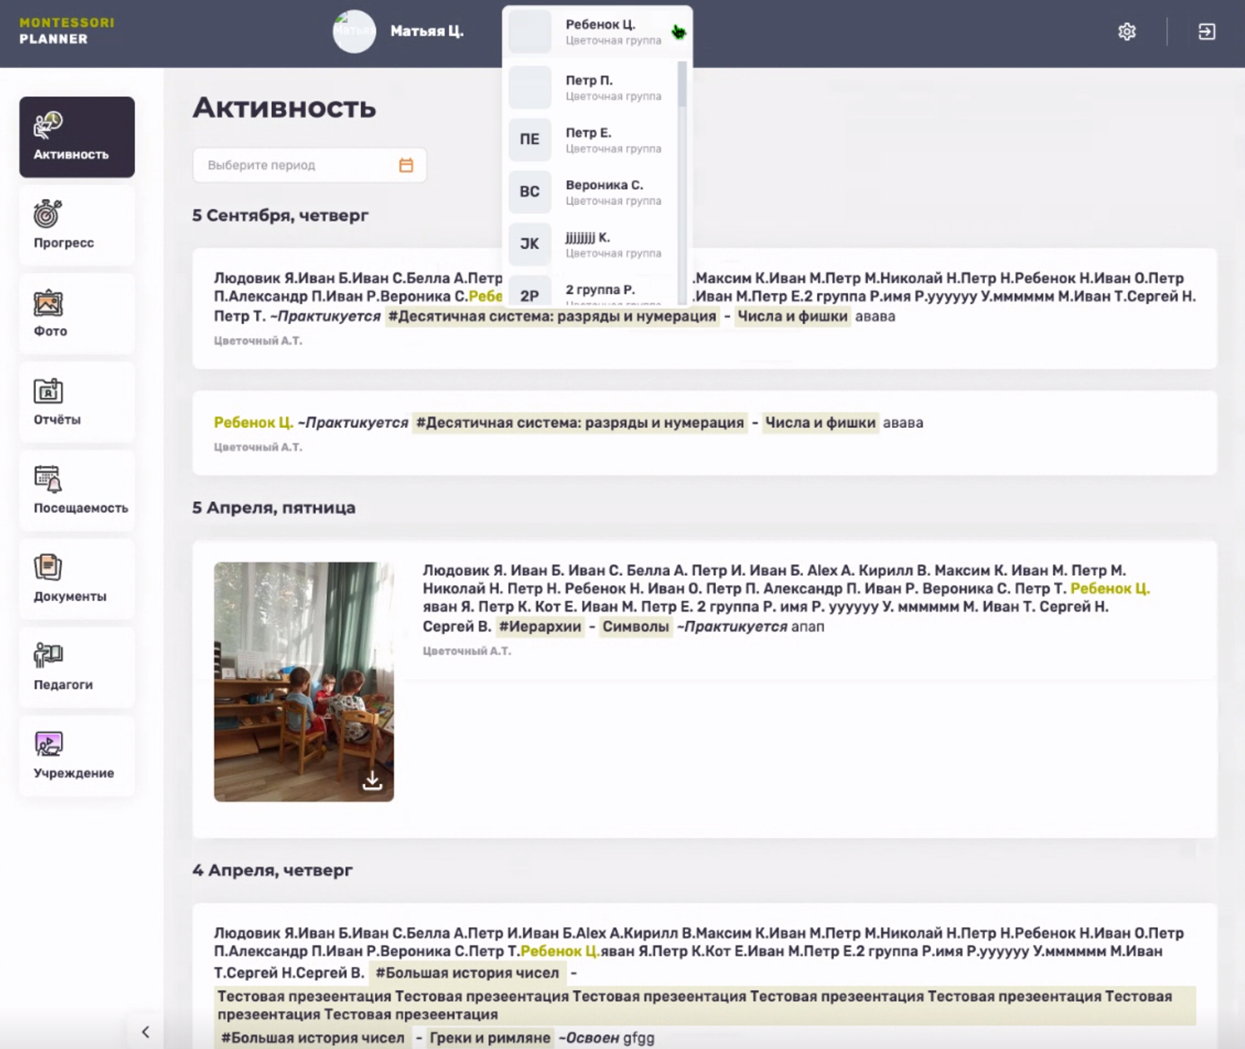Screen dimensions: 1245x1049
Task: Click the 5 Апреля, пятница date heading
Action: (274, 507)
